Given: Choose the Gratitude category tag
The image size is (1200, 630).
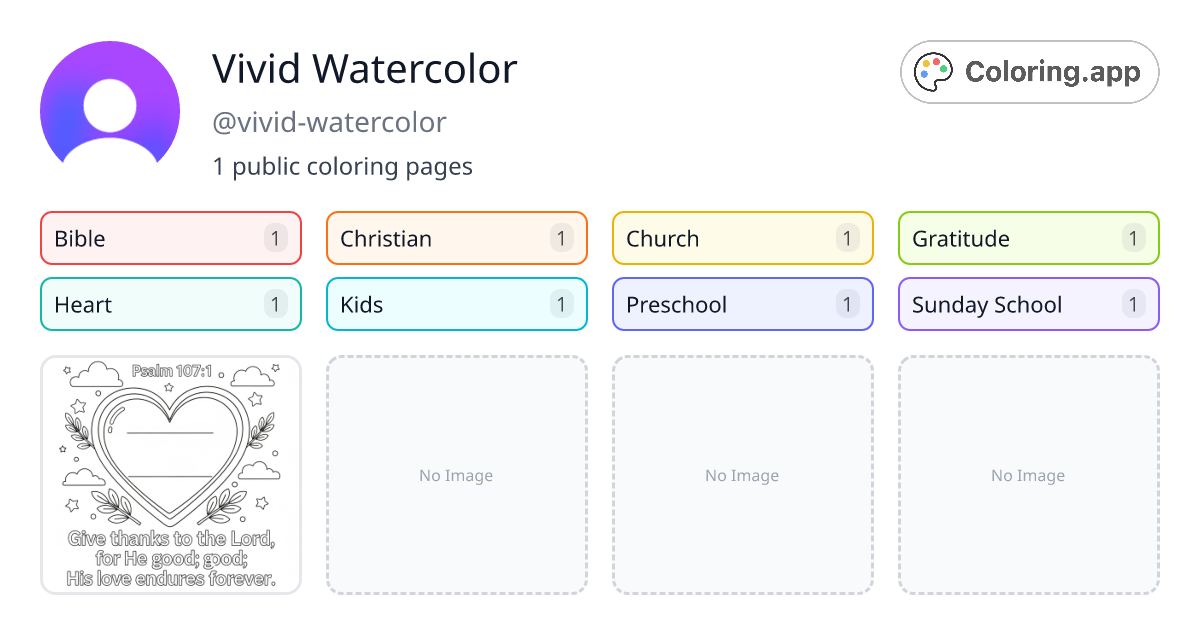Looking at the screenshot, I should click(1029, 238).
